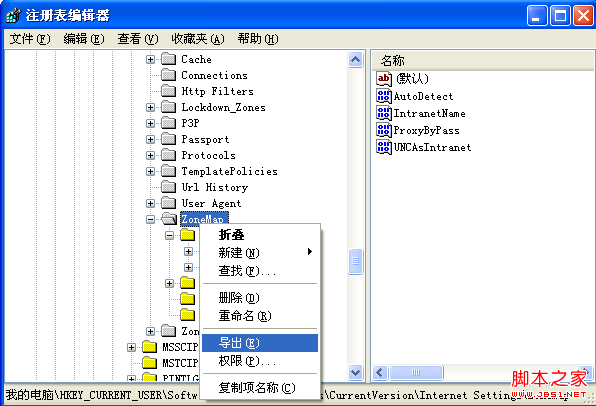Expand the User Agent key

(x=151, y=203)
